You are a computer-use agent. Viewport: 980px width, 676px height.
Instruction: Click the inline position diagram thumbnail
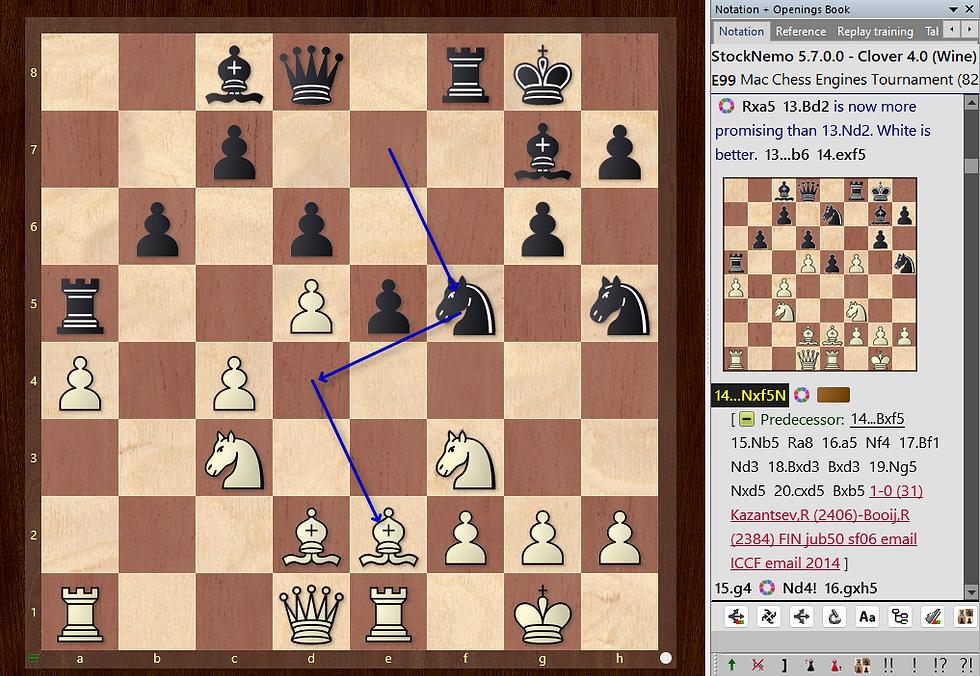(x=820, y=275)
